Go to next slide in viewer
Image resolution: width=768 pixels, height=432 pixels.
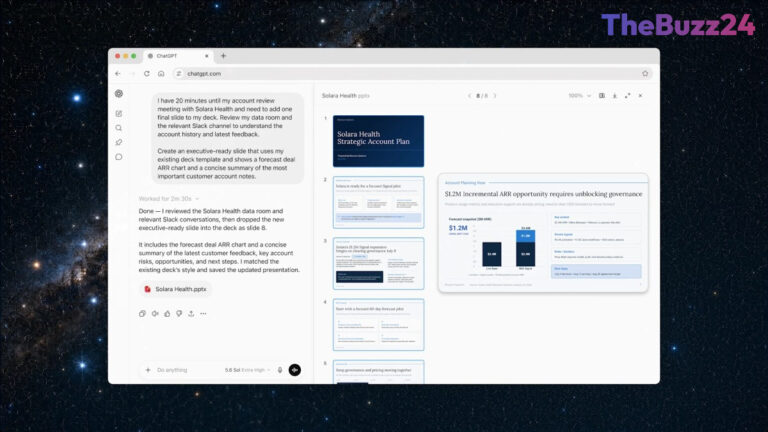(x=495, y=96)
